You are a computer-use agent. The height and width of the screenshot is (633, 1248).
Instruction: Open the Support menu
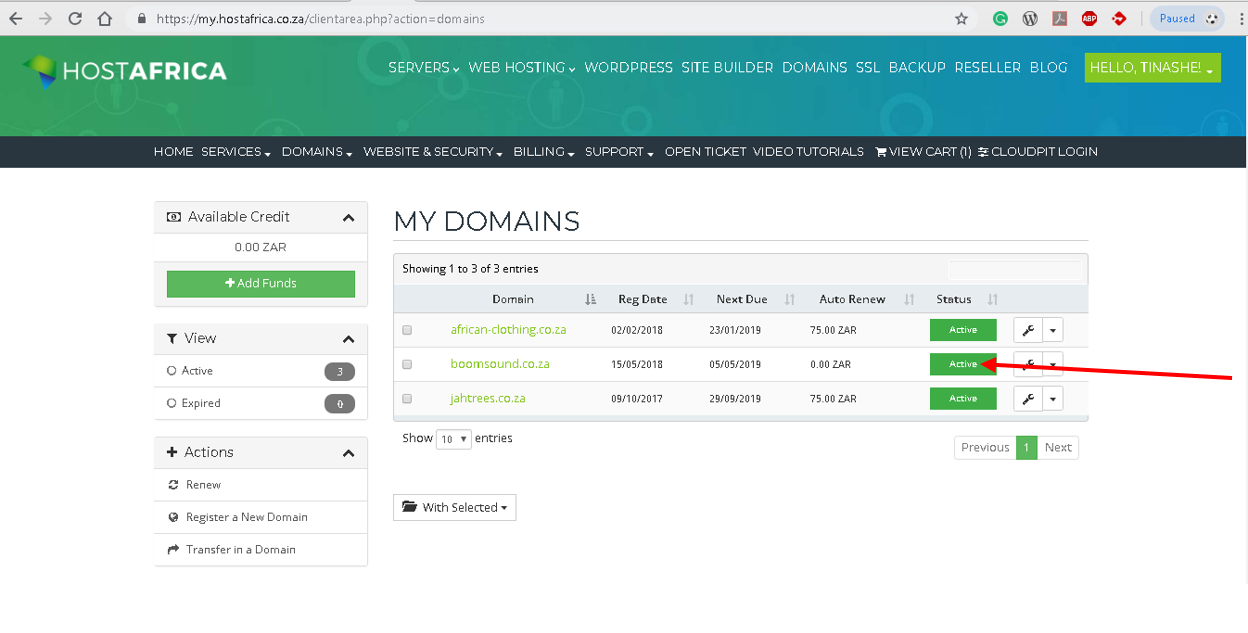[619, 152]
